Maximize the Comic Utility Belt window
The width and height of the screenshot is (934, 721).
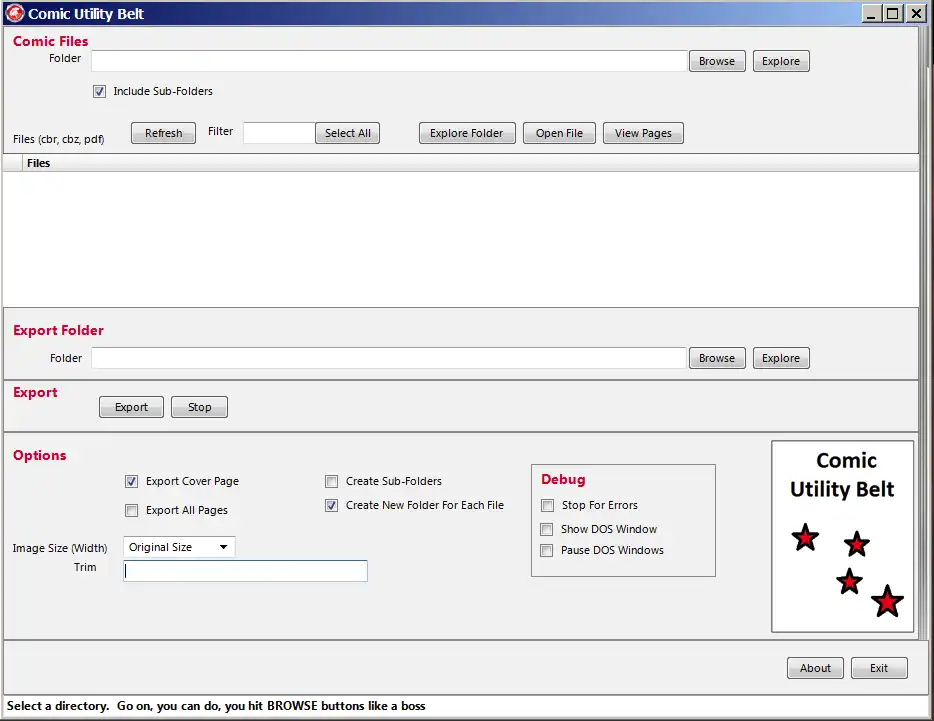click(x=892, y=13)
